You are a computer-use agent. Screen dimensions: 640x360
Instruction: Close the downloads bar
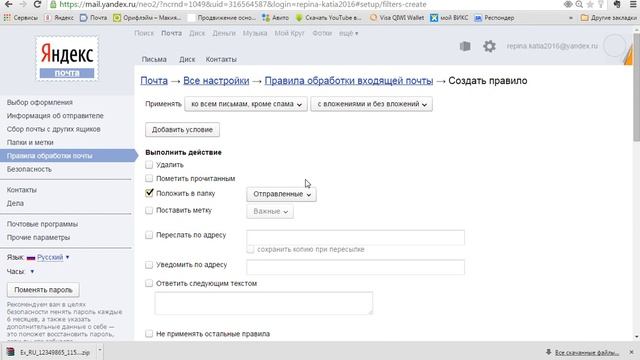pos(631,352)
